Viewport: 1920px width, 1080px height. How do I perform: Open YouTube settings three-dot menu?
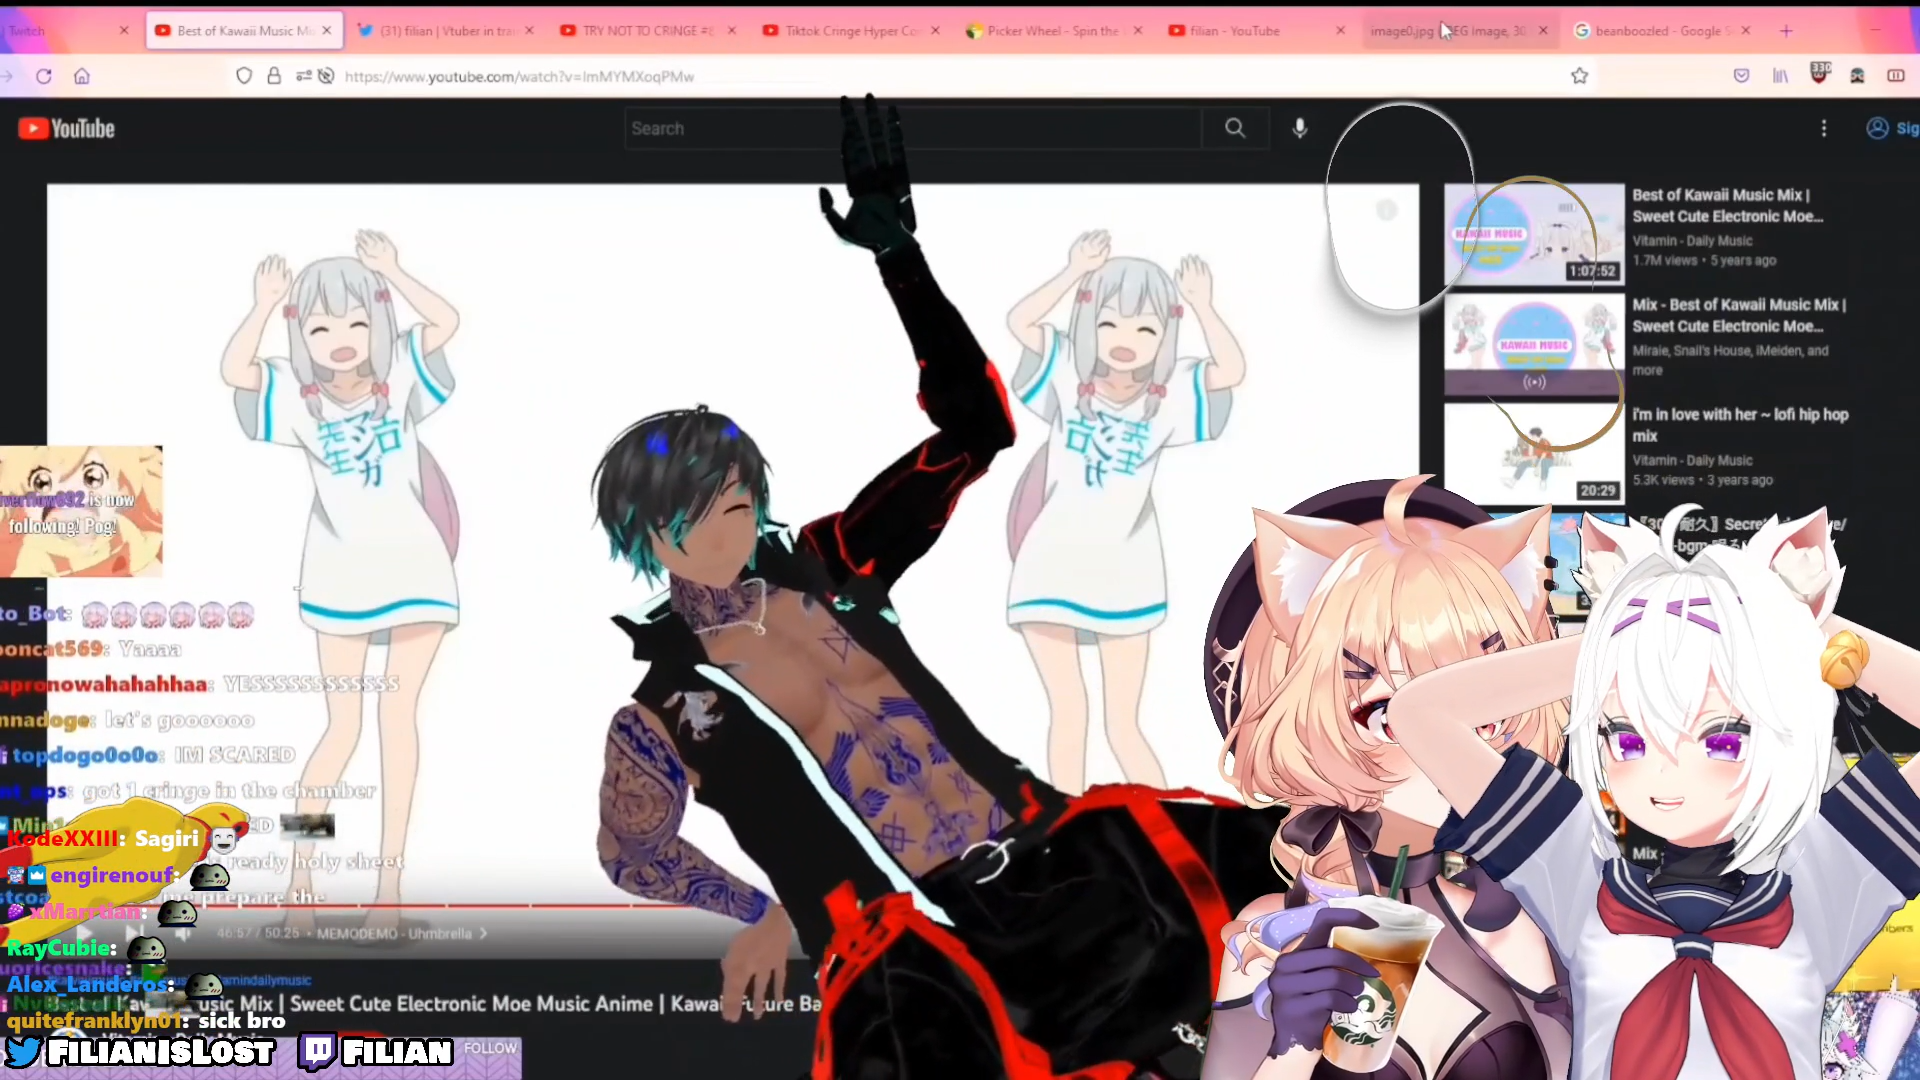pos(1824,128)
